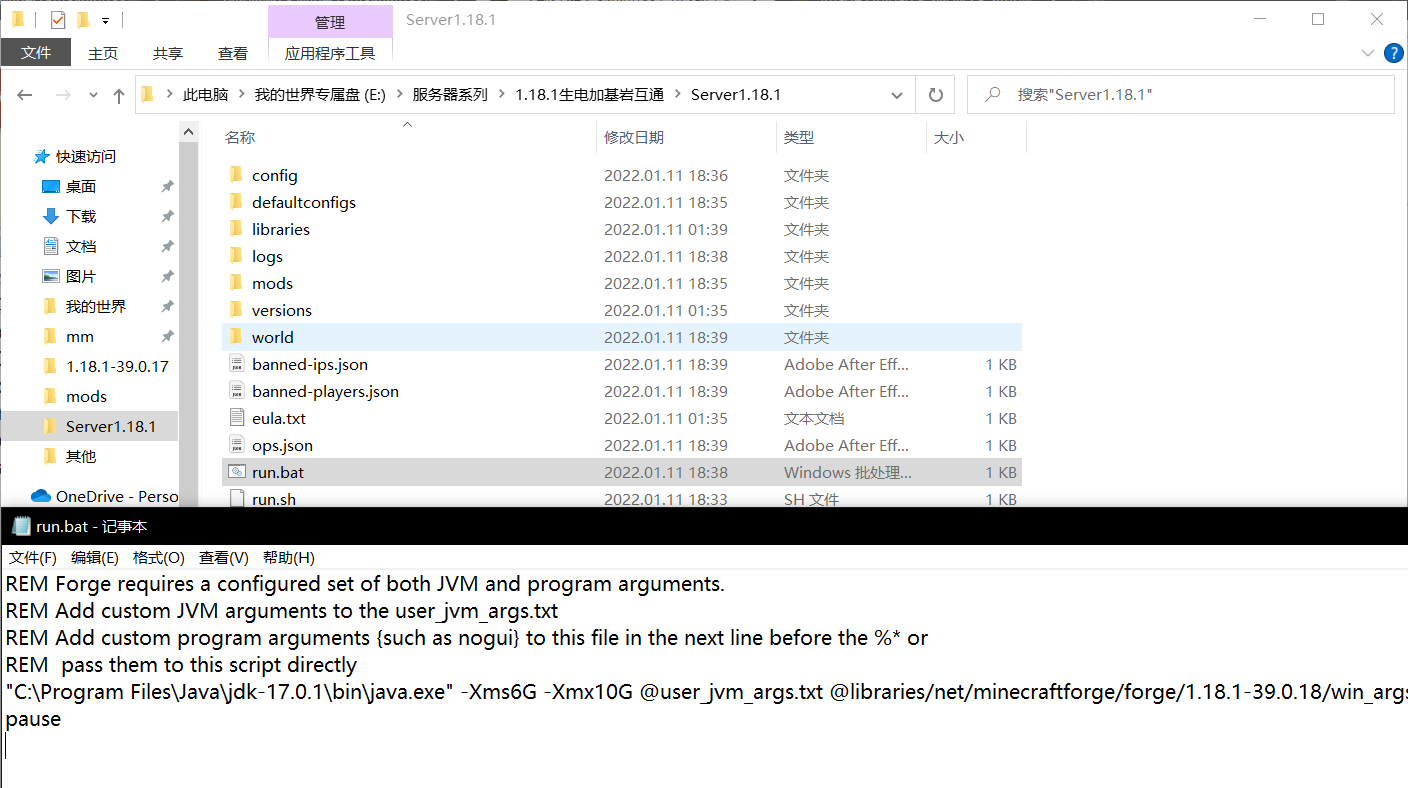Open Explorer help question mark icon
1408x788 pixels.
click(1393, 53)
